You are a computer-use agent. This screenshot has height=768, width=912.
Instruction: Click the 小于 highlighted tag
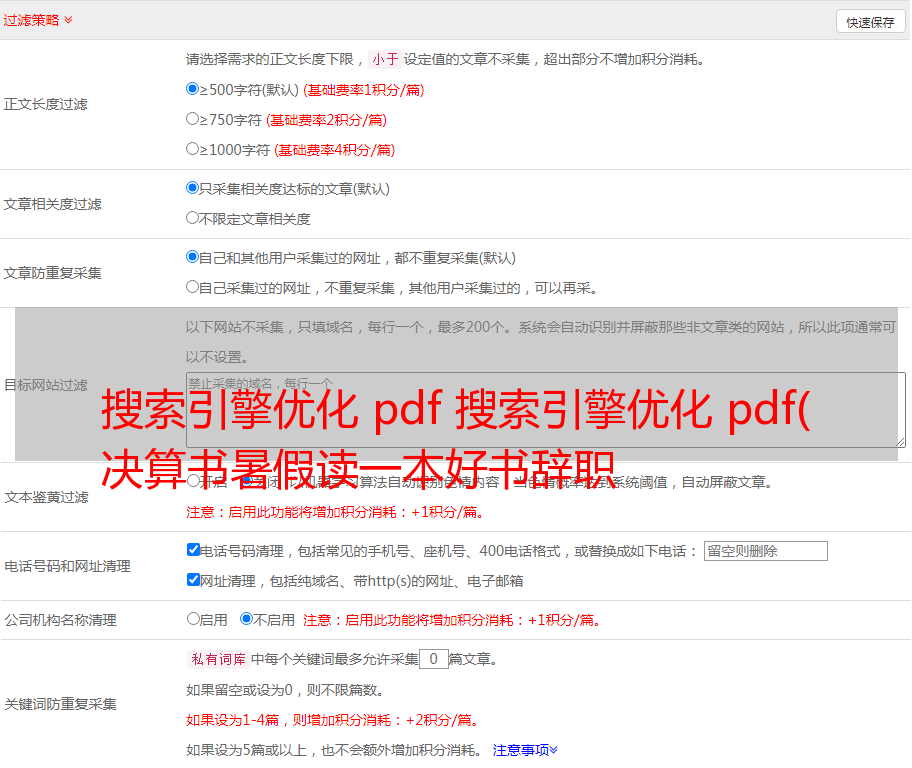pyautogui.click(x=385, y=59)
